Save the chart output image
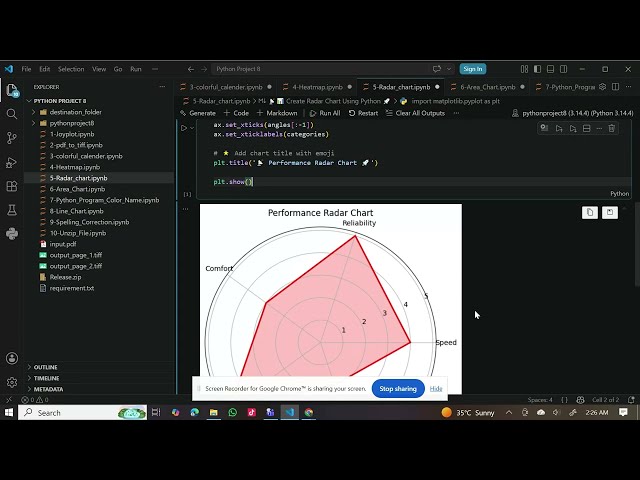The image size is (640, 480). click(x=610, y=212)
